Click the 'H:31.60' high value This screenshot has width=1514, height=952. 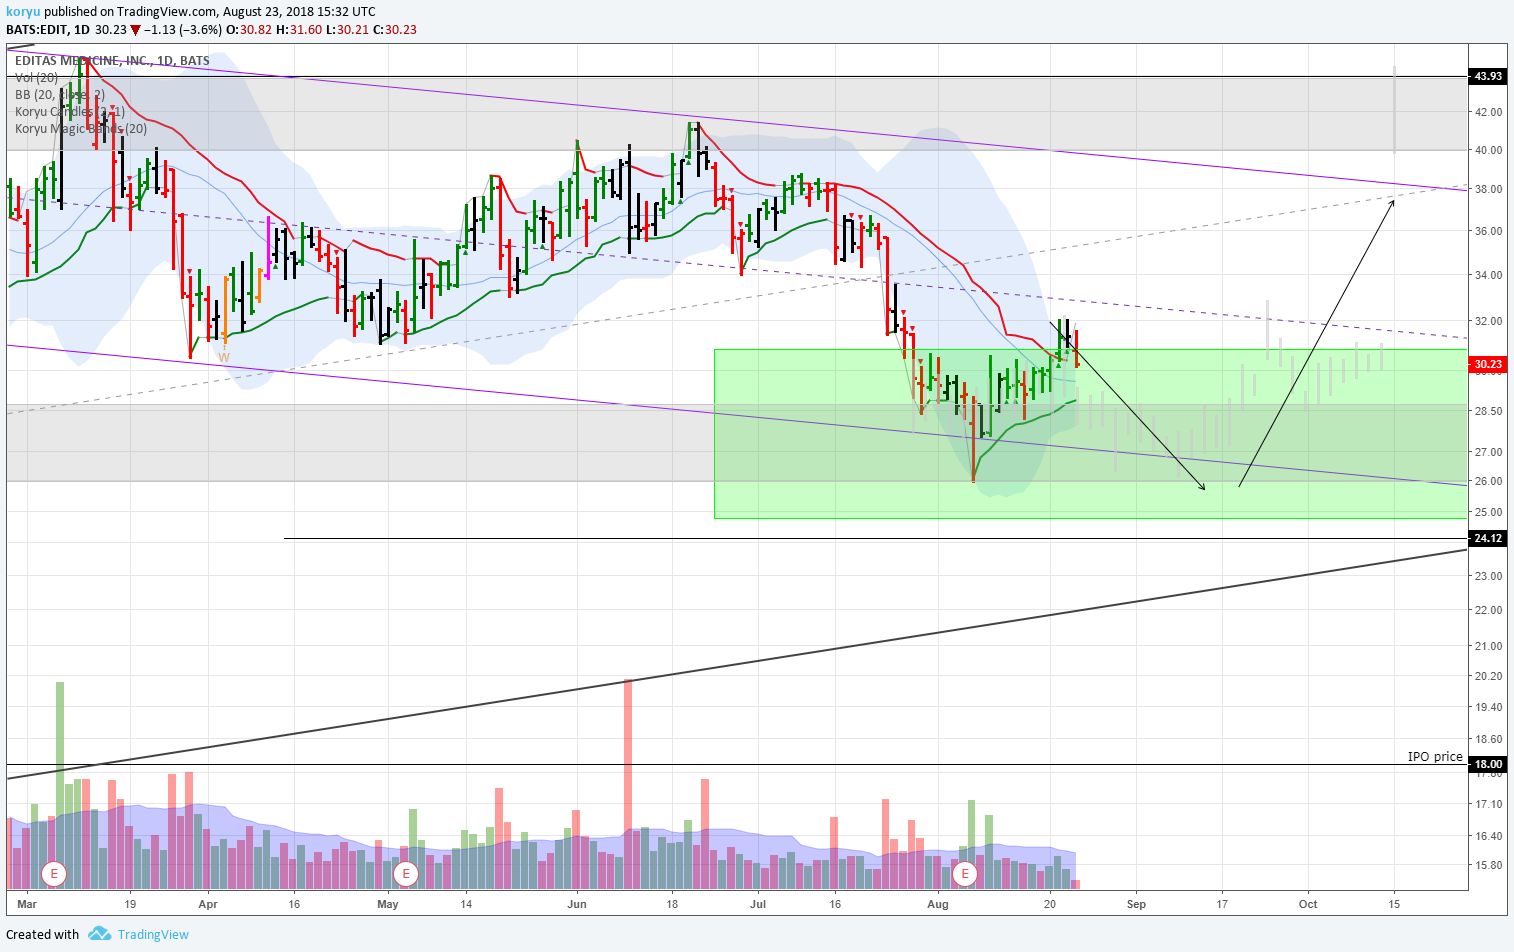[x=298, y=29]
